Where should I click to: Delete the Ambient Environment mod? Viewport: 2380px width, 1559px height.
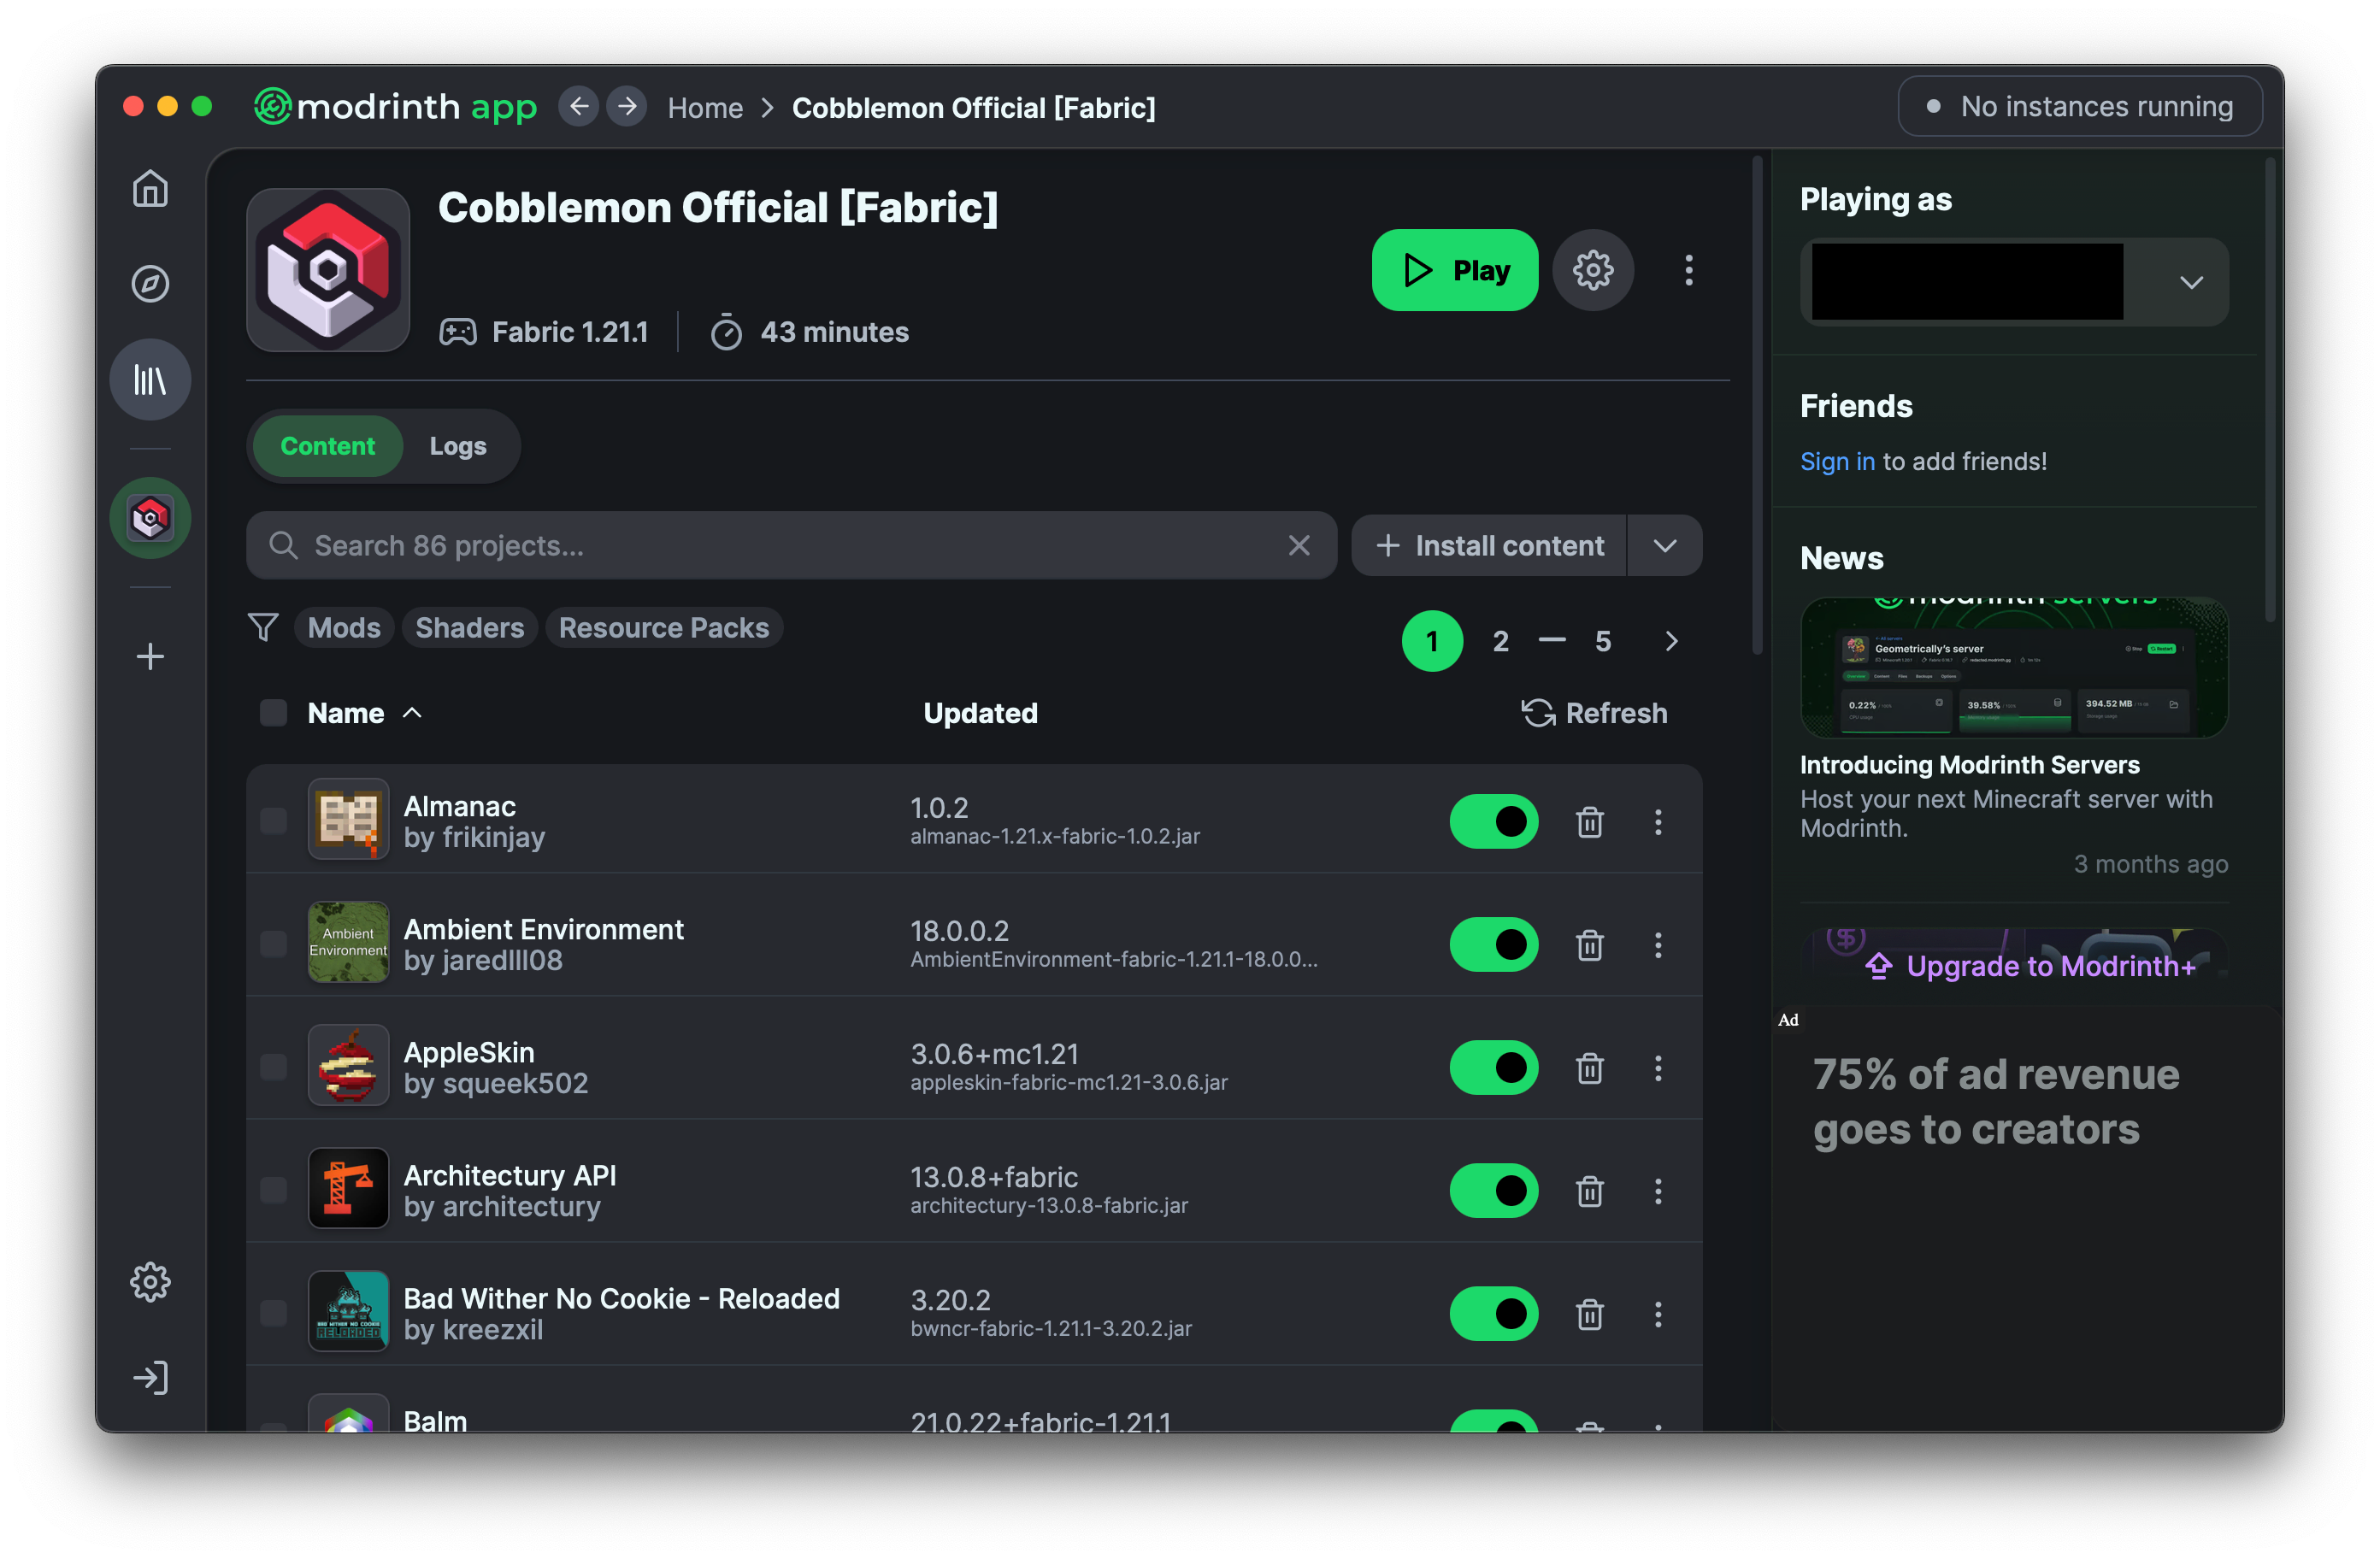click(1590, 945)
